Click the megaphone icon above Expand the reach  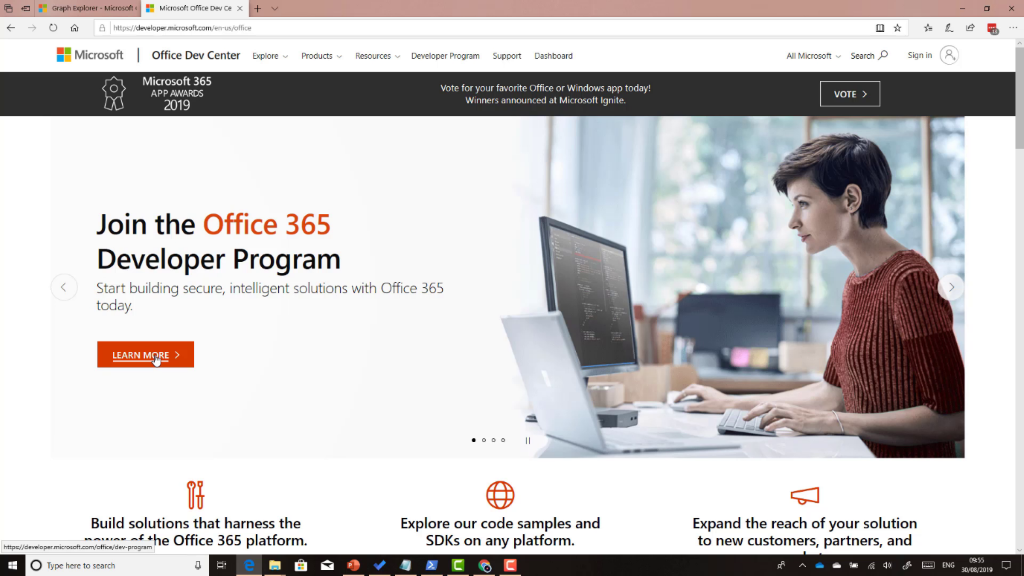[x=805, y=496]
